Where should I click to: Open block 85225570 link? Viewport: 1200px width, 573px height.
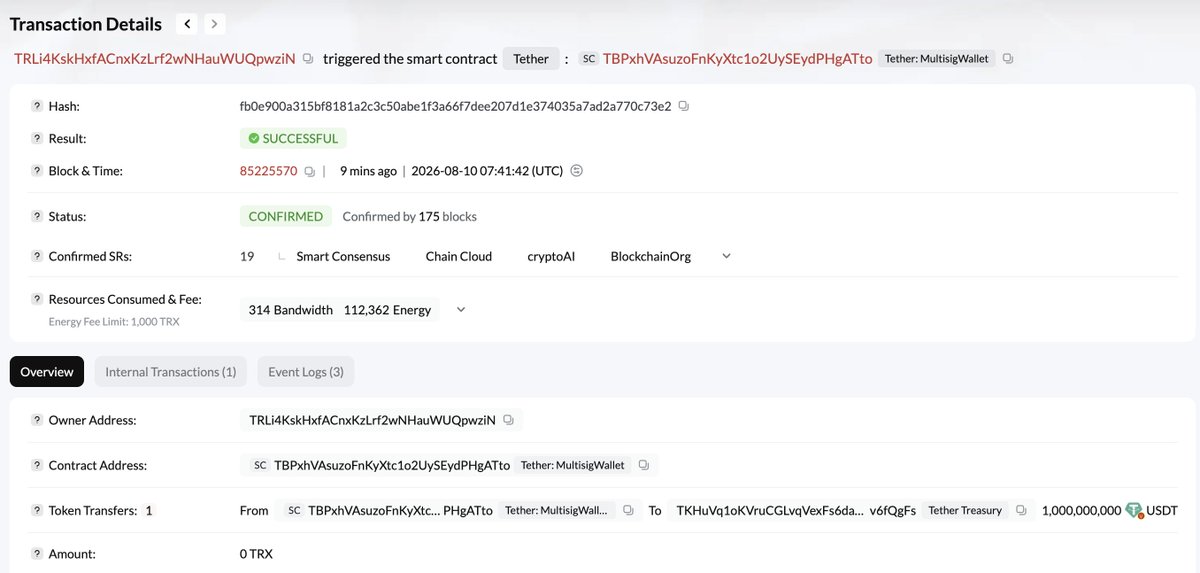point(268,171)
